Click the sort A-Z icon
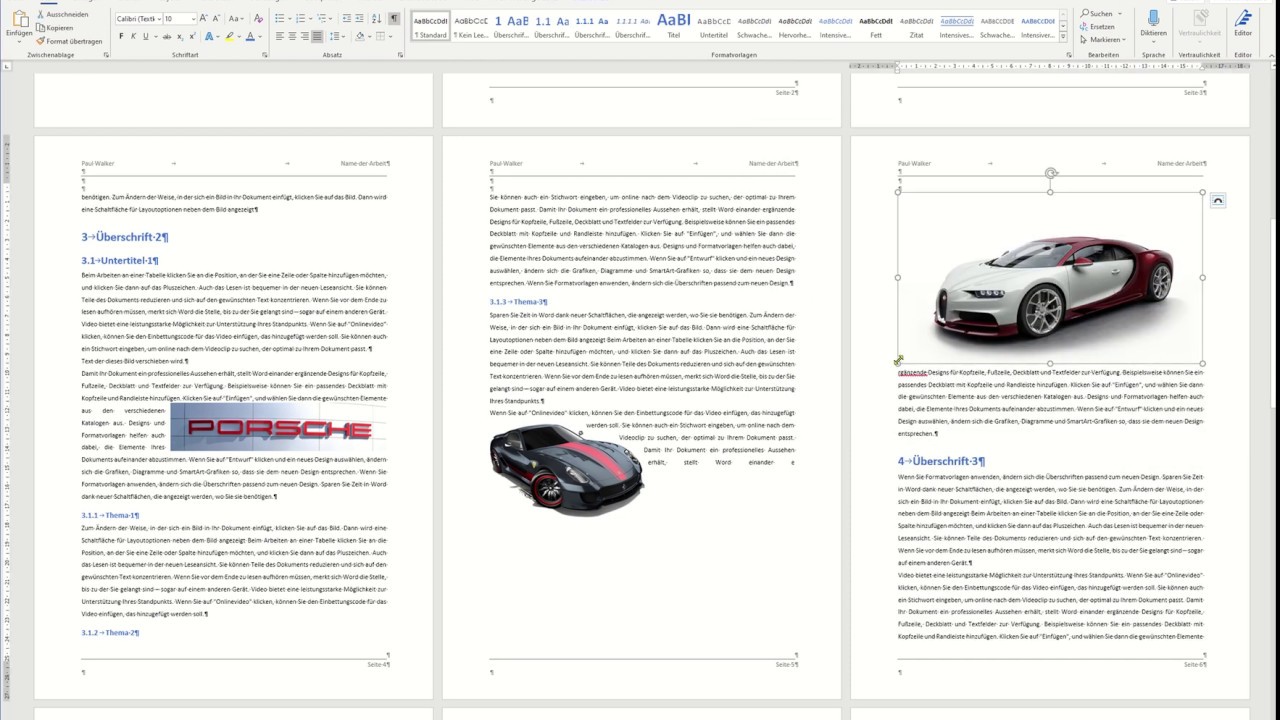This screenshot has width=1280, height=720. (377, 18)
